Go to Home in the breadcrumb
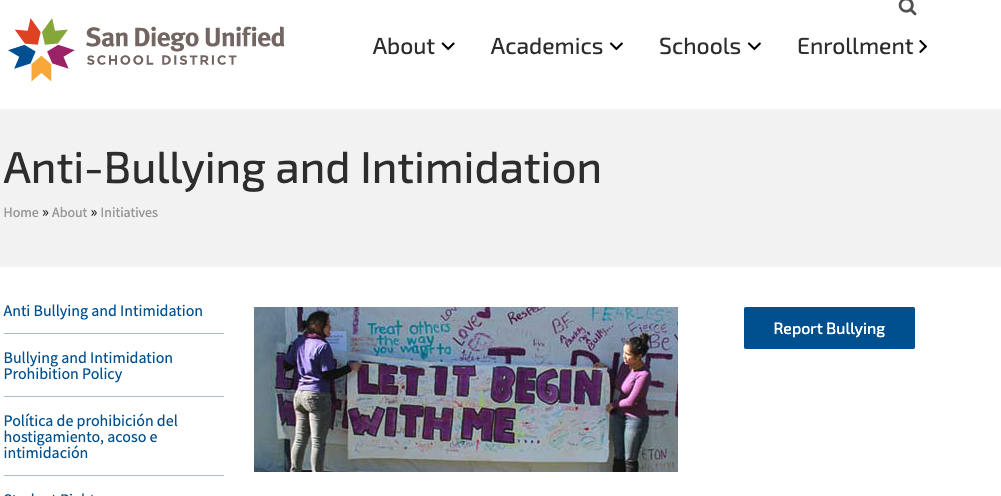1001x496 pixels. [x=21, y=212]
